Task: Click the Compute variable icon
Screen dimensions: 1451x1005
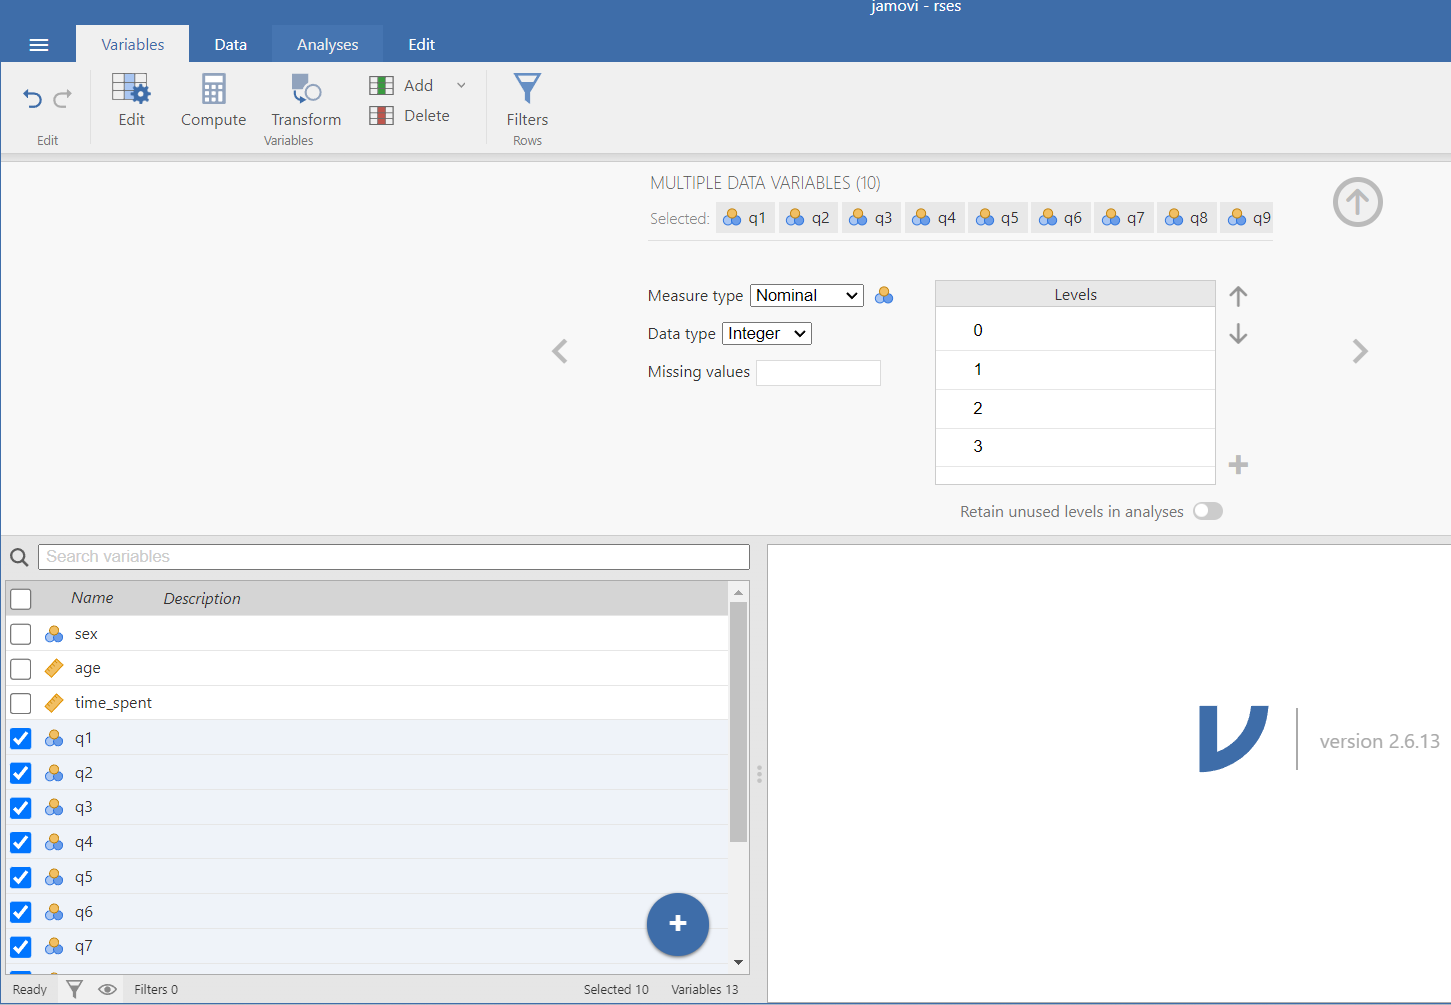Action: tap(213, 90)
